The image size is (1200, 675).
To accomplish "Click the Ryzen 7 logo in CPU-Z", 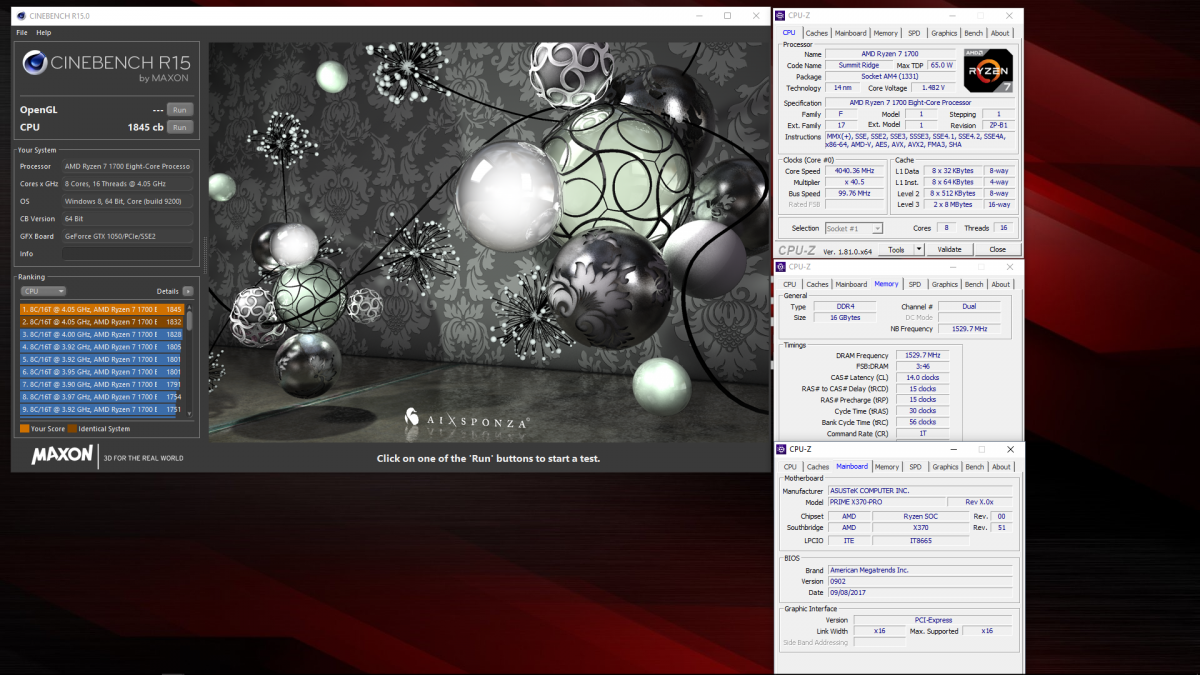I will pyautogui.click(x=988, y=72).
